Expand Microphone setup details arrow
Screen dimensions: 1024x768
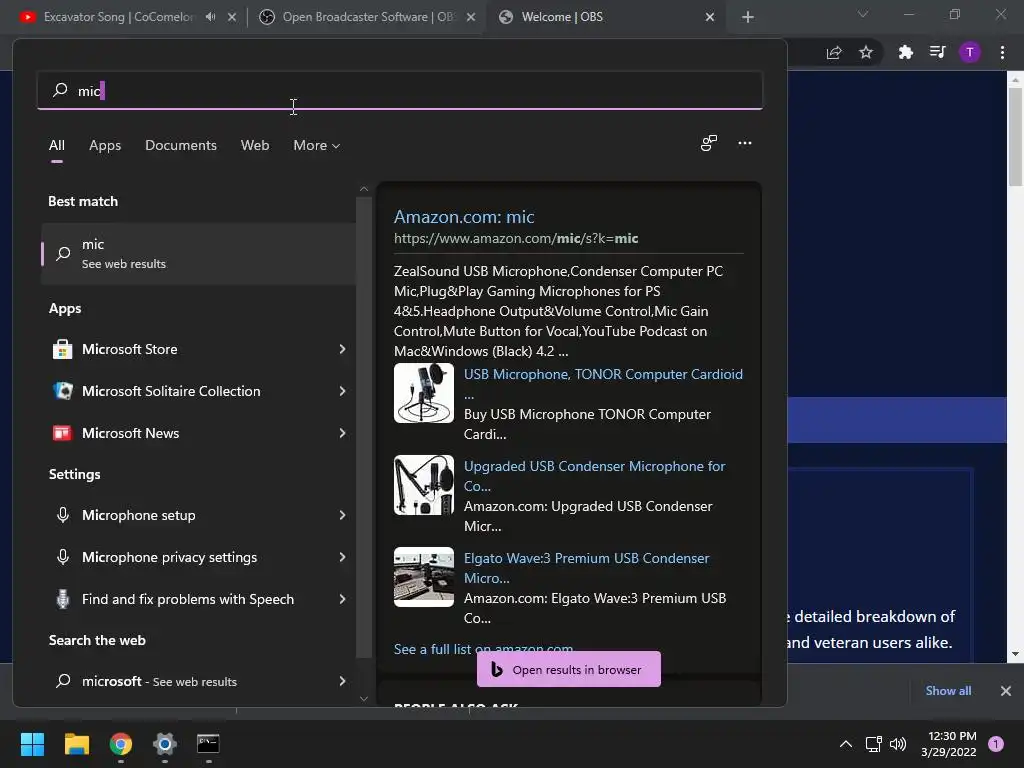click(x=342, y=515)
